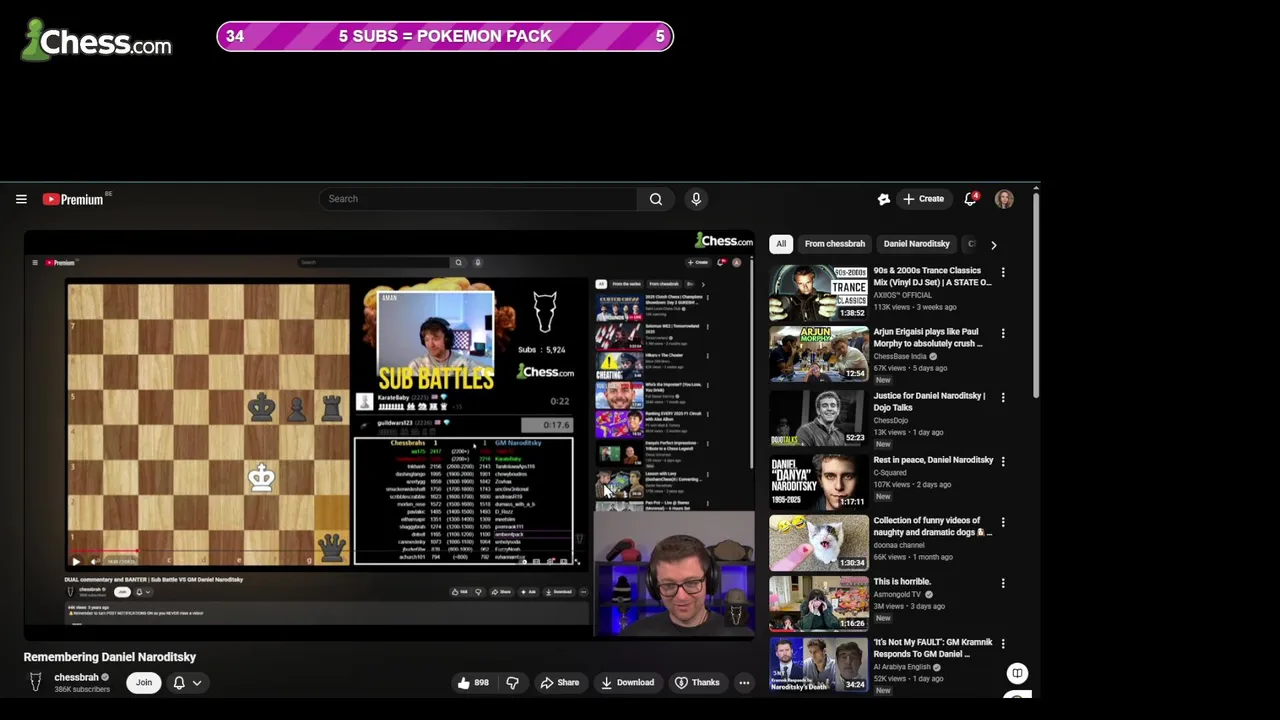
Task: Go to YouTube Premium home logo
Action: 73,199
